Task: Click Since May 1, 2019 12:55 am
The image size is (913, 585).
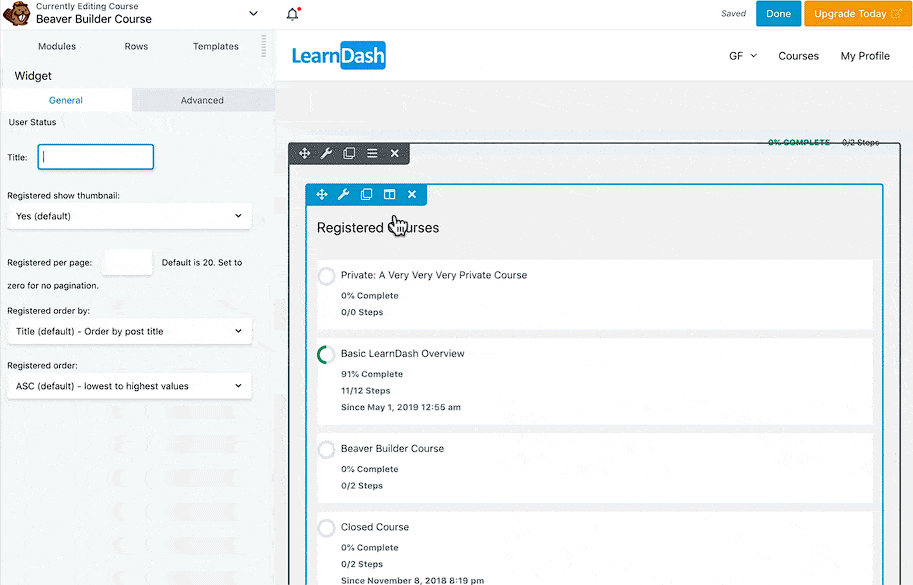Action: 401,407
